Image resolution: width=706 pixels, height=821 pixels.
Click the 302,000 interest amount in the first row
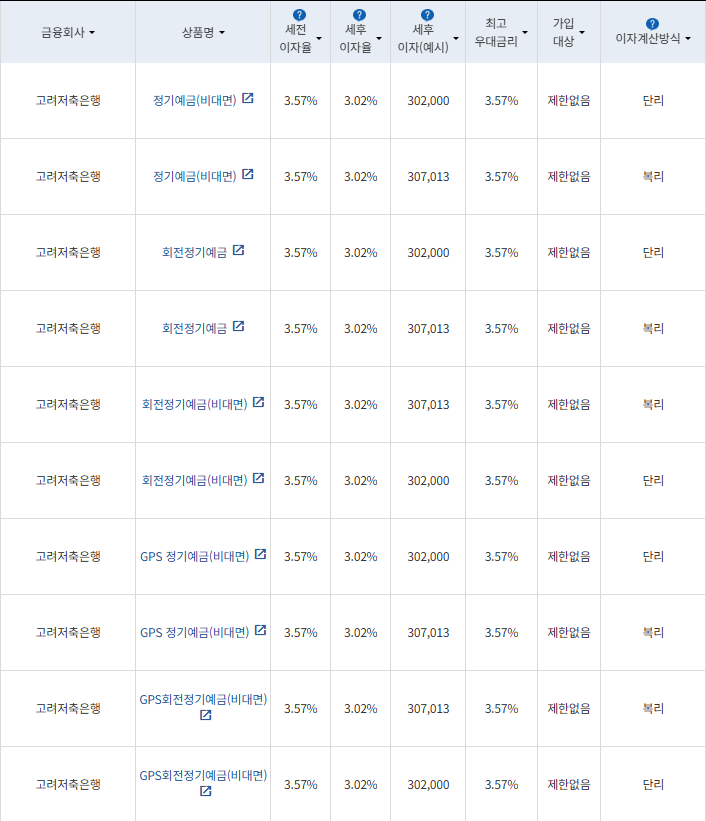tap(427, 100)
